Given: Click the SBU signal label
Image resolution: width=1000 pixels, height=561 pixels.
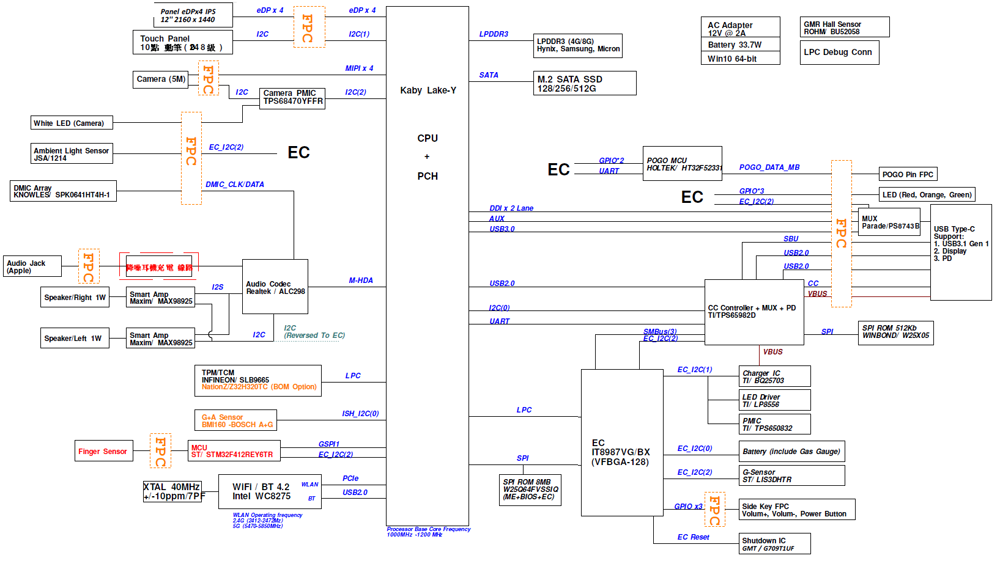Looking at the screenshot, I should click(x=791, y=239).
